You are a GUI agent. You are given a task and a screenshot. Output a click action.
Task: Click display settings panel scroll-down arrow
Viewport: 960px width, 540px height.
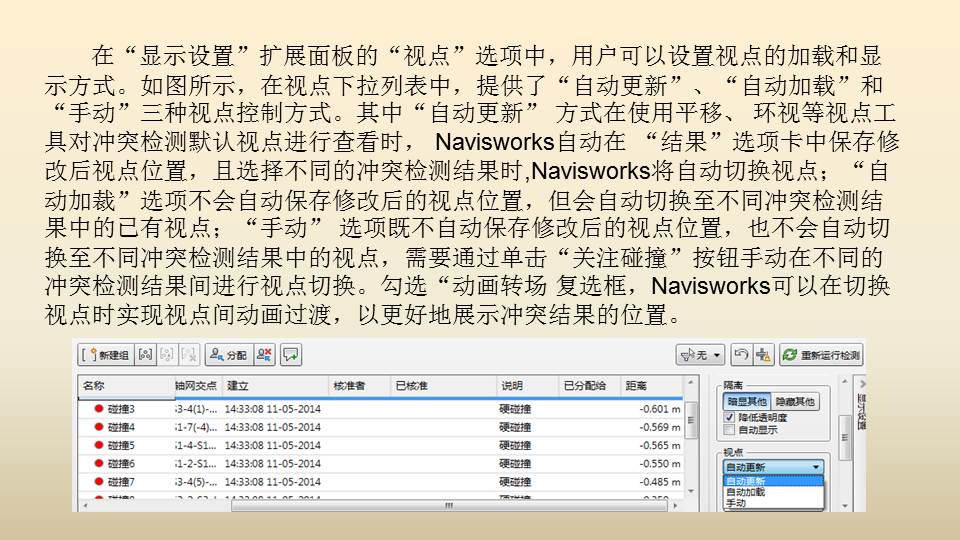844,506
